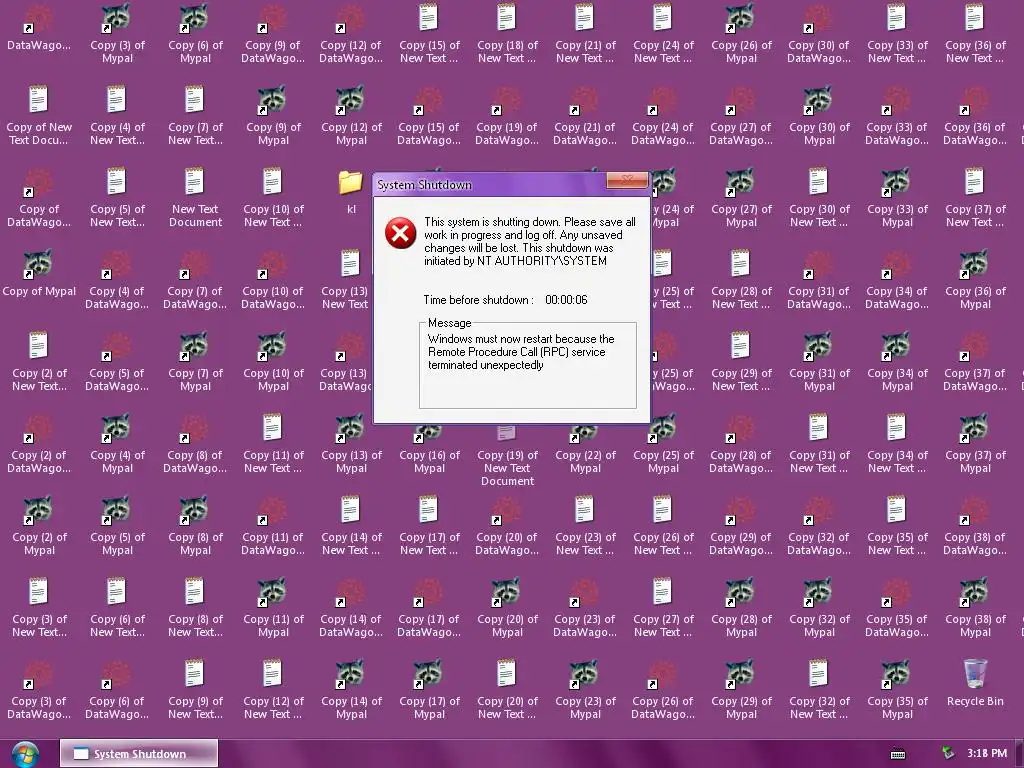The height and width of the screenshot is (768, 1024).
Task: Select 'Copy (27) of New Text' file
Action: coord(663,607)
